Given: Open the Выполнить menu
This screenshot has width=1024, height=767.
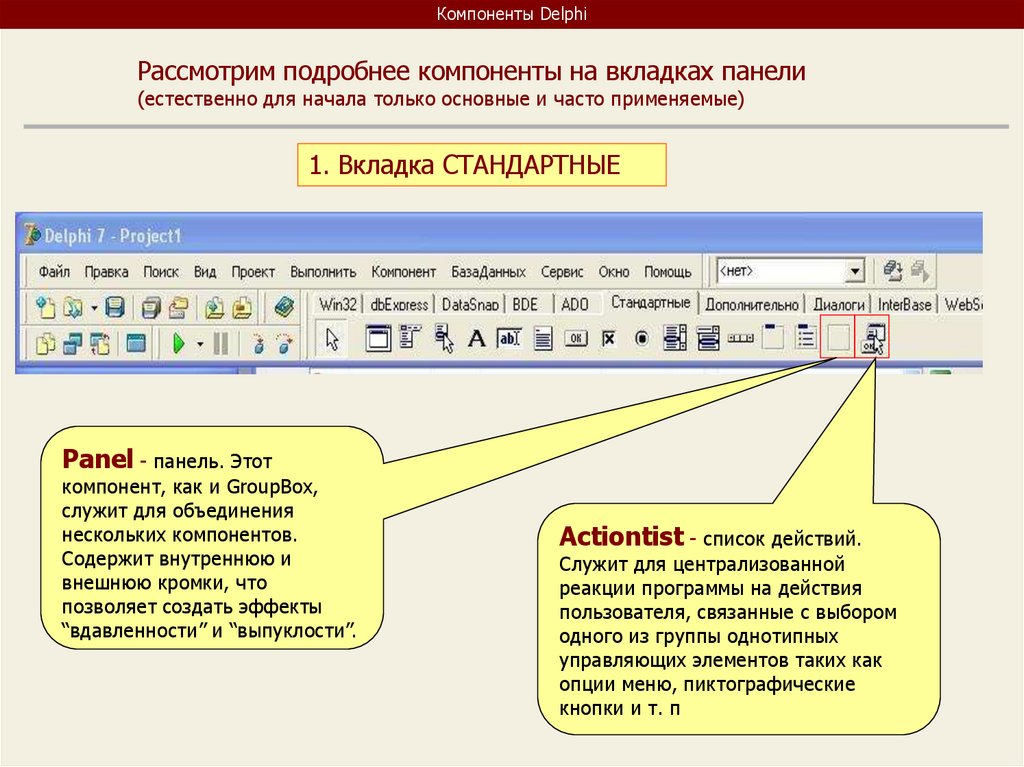Looking at the screenshot, I should (323, 272).
